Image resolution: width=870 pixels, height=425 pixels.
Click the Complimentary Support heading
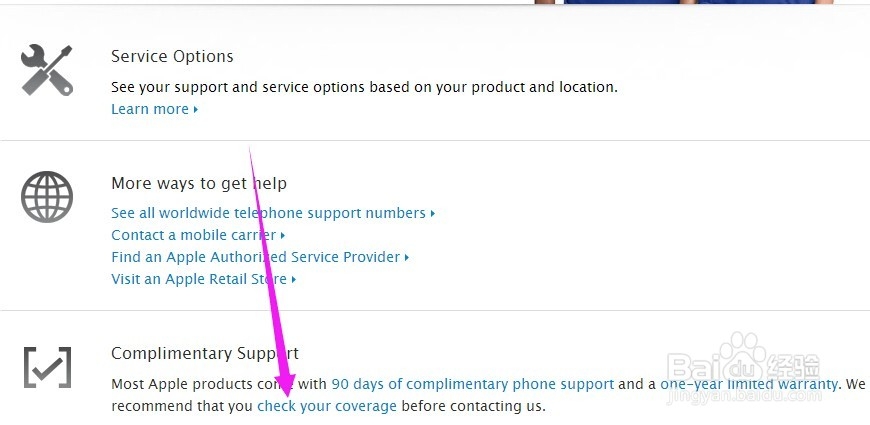[204, 353]
